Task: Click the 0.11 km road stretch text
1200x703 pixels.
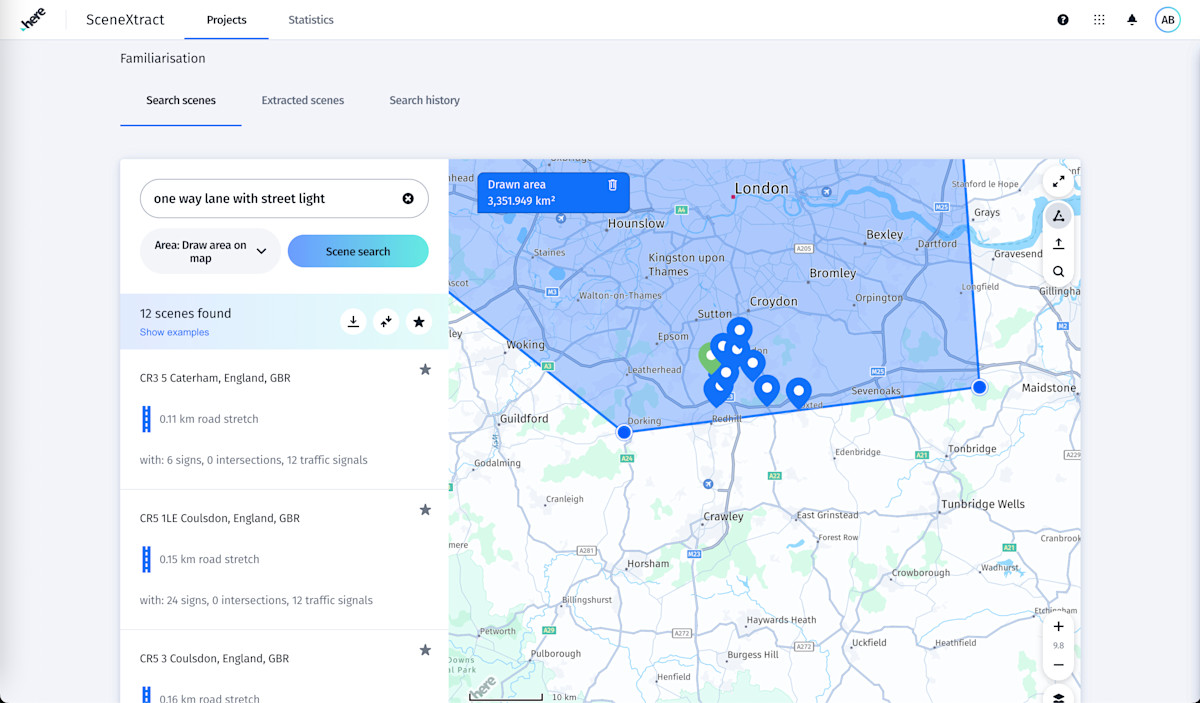Action: [209, 419]
